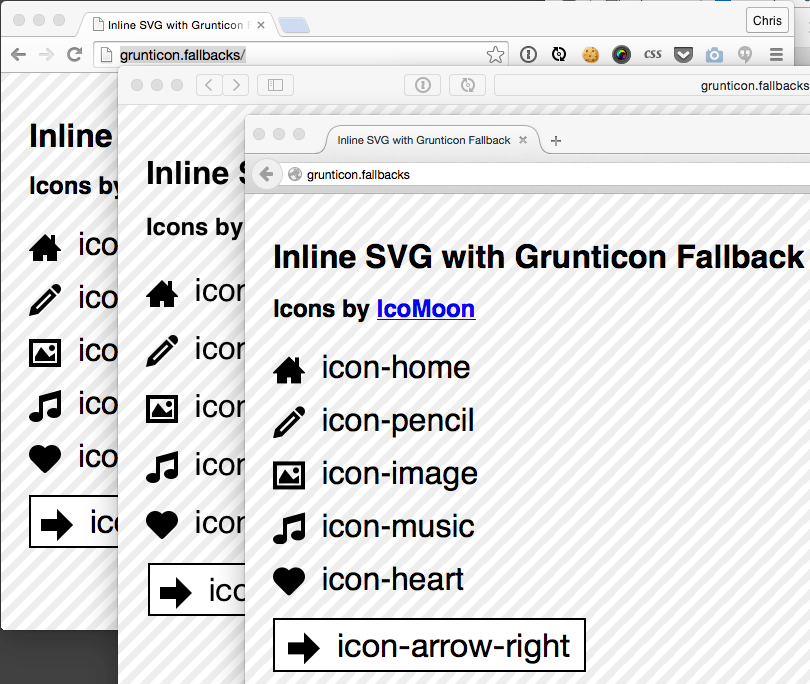
Task: Click the home icon in the Chrome page
Action: (45, 247)
